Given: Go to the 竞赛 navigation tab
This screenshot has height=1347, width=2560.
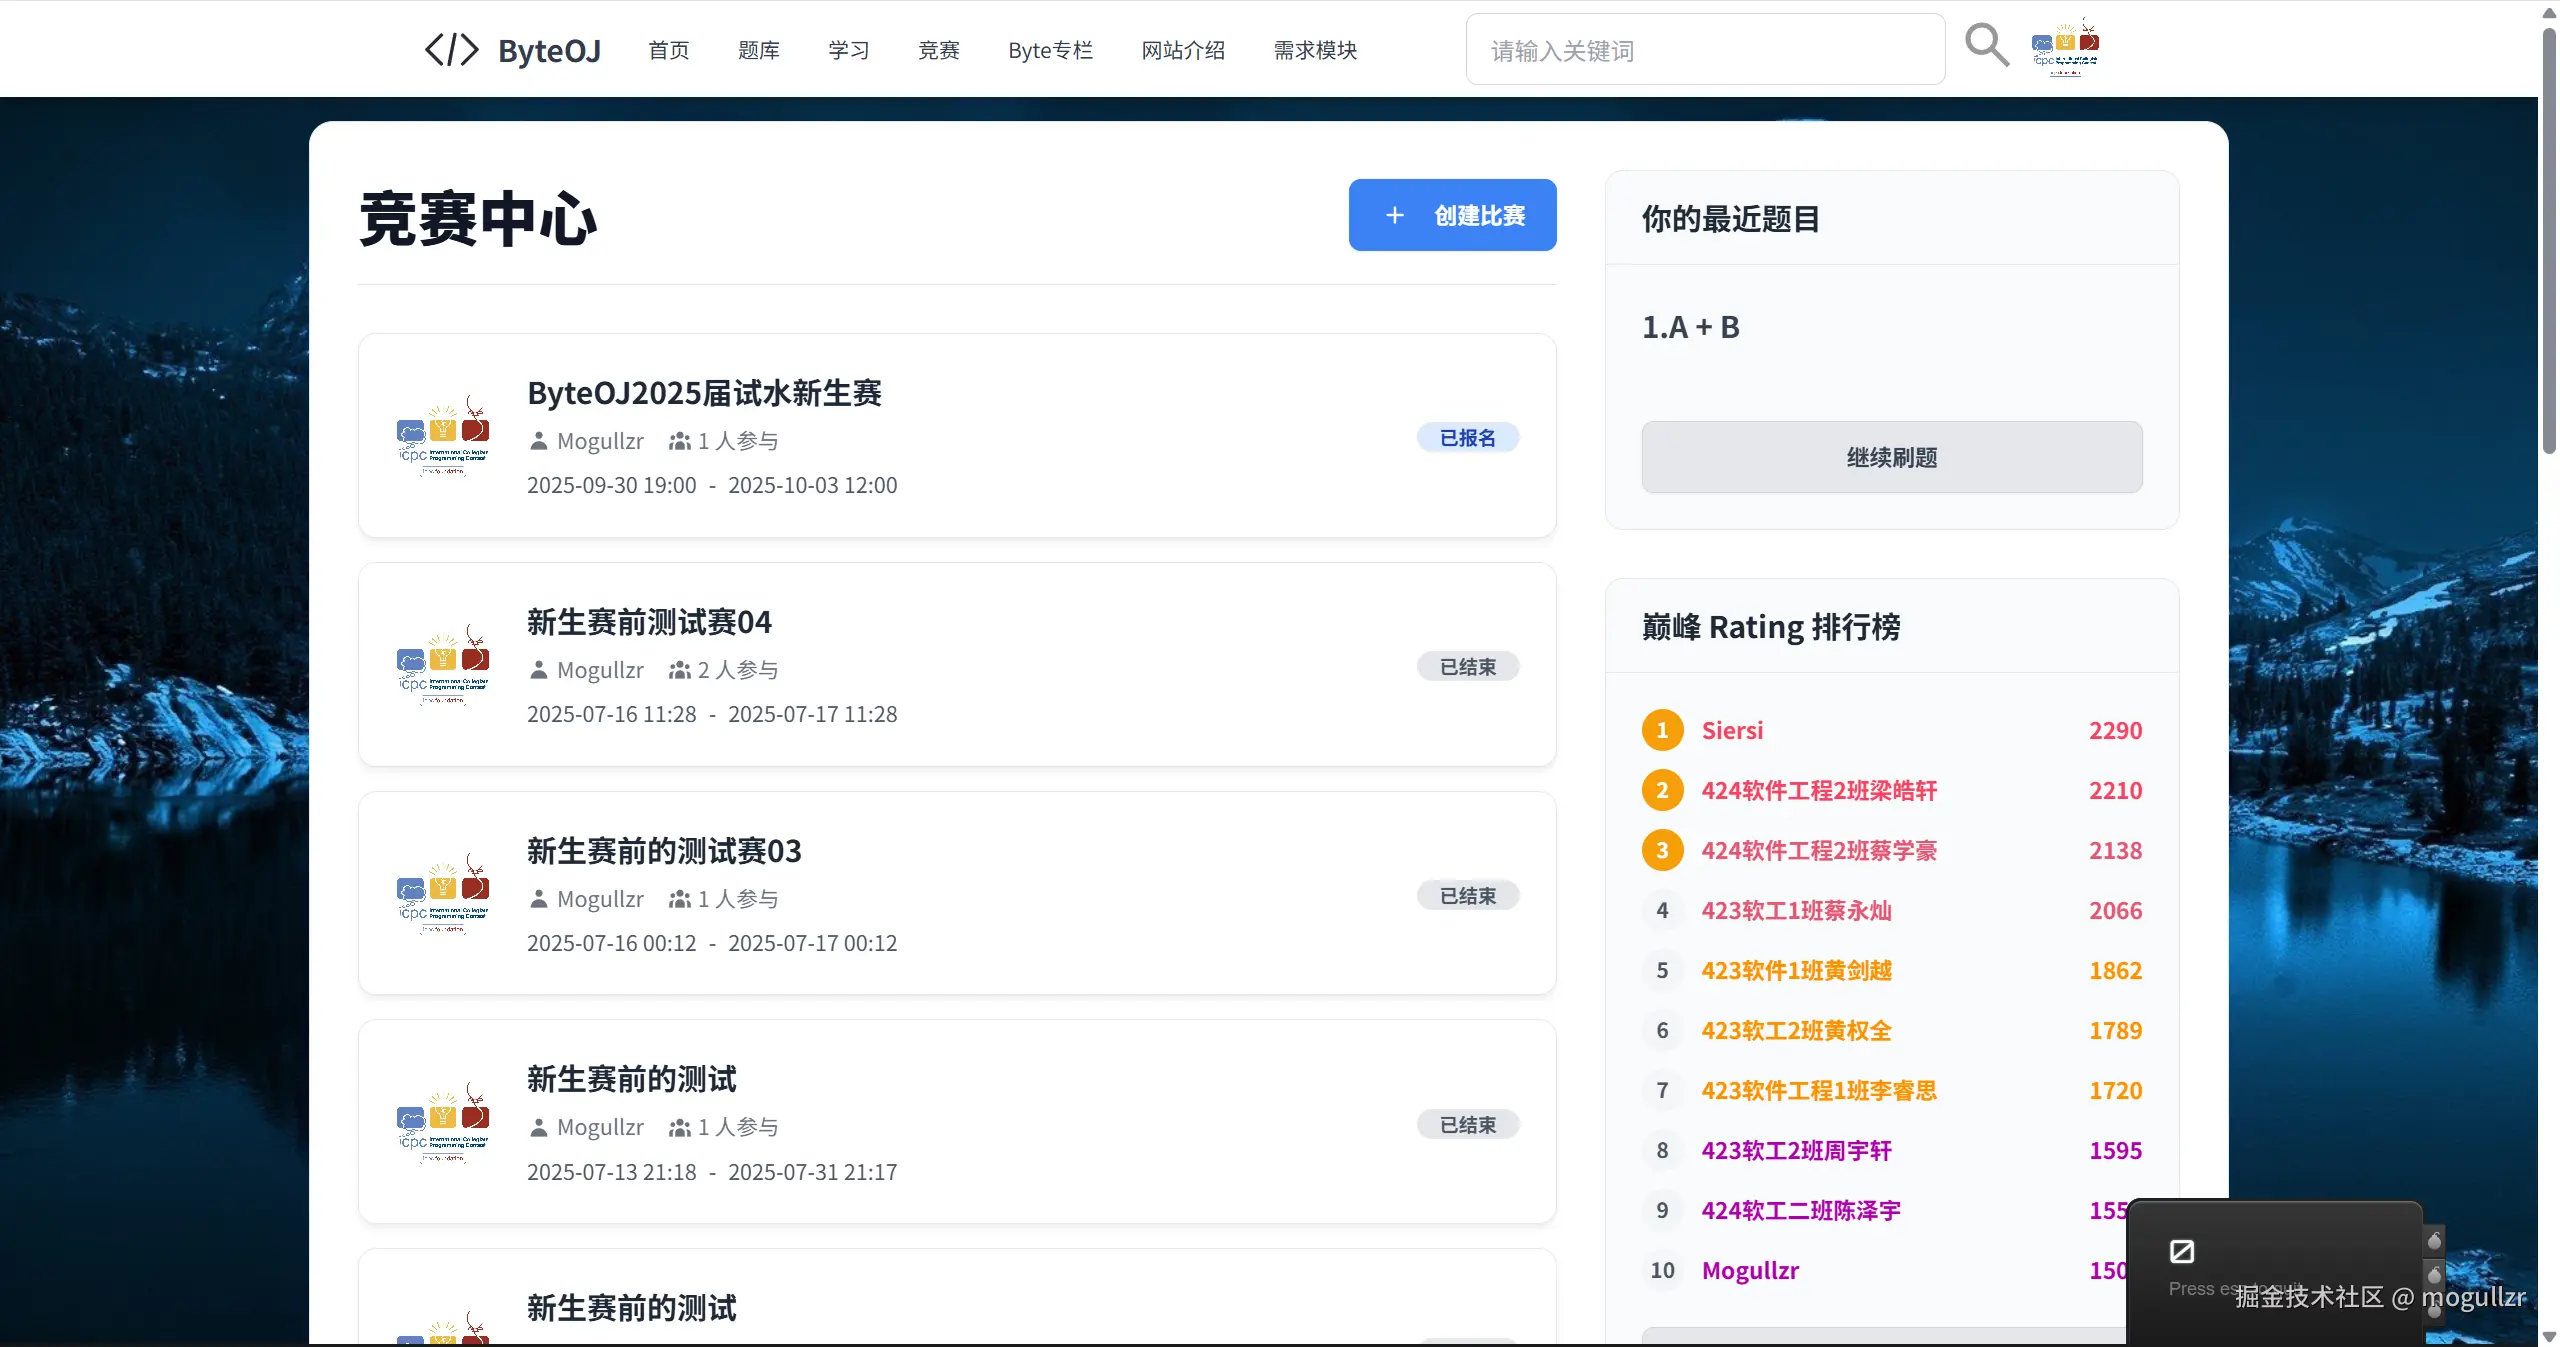Looking at the screenshot, I should point(938,50).
